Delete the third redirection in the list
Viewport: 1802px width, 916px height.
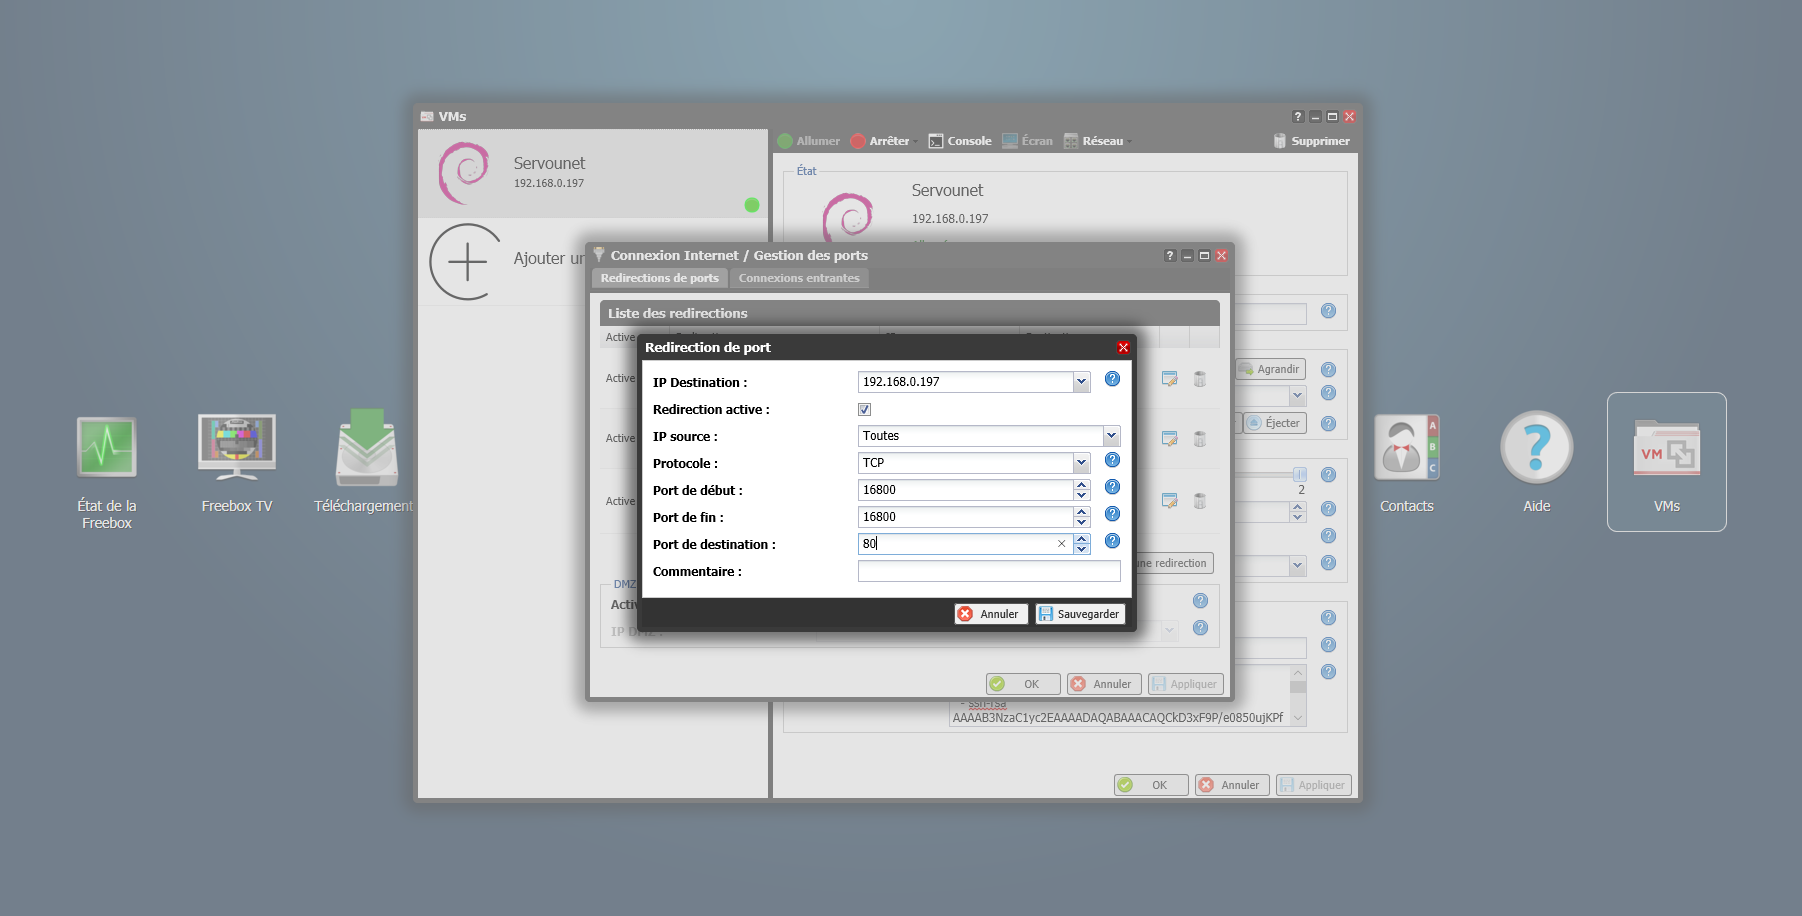(1200, 501)
